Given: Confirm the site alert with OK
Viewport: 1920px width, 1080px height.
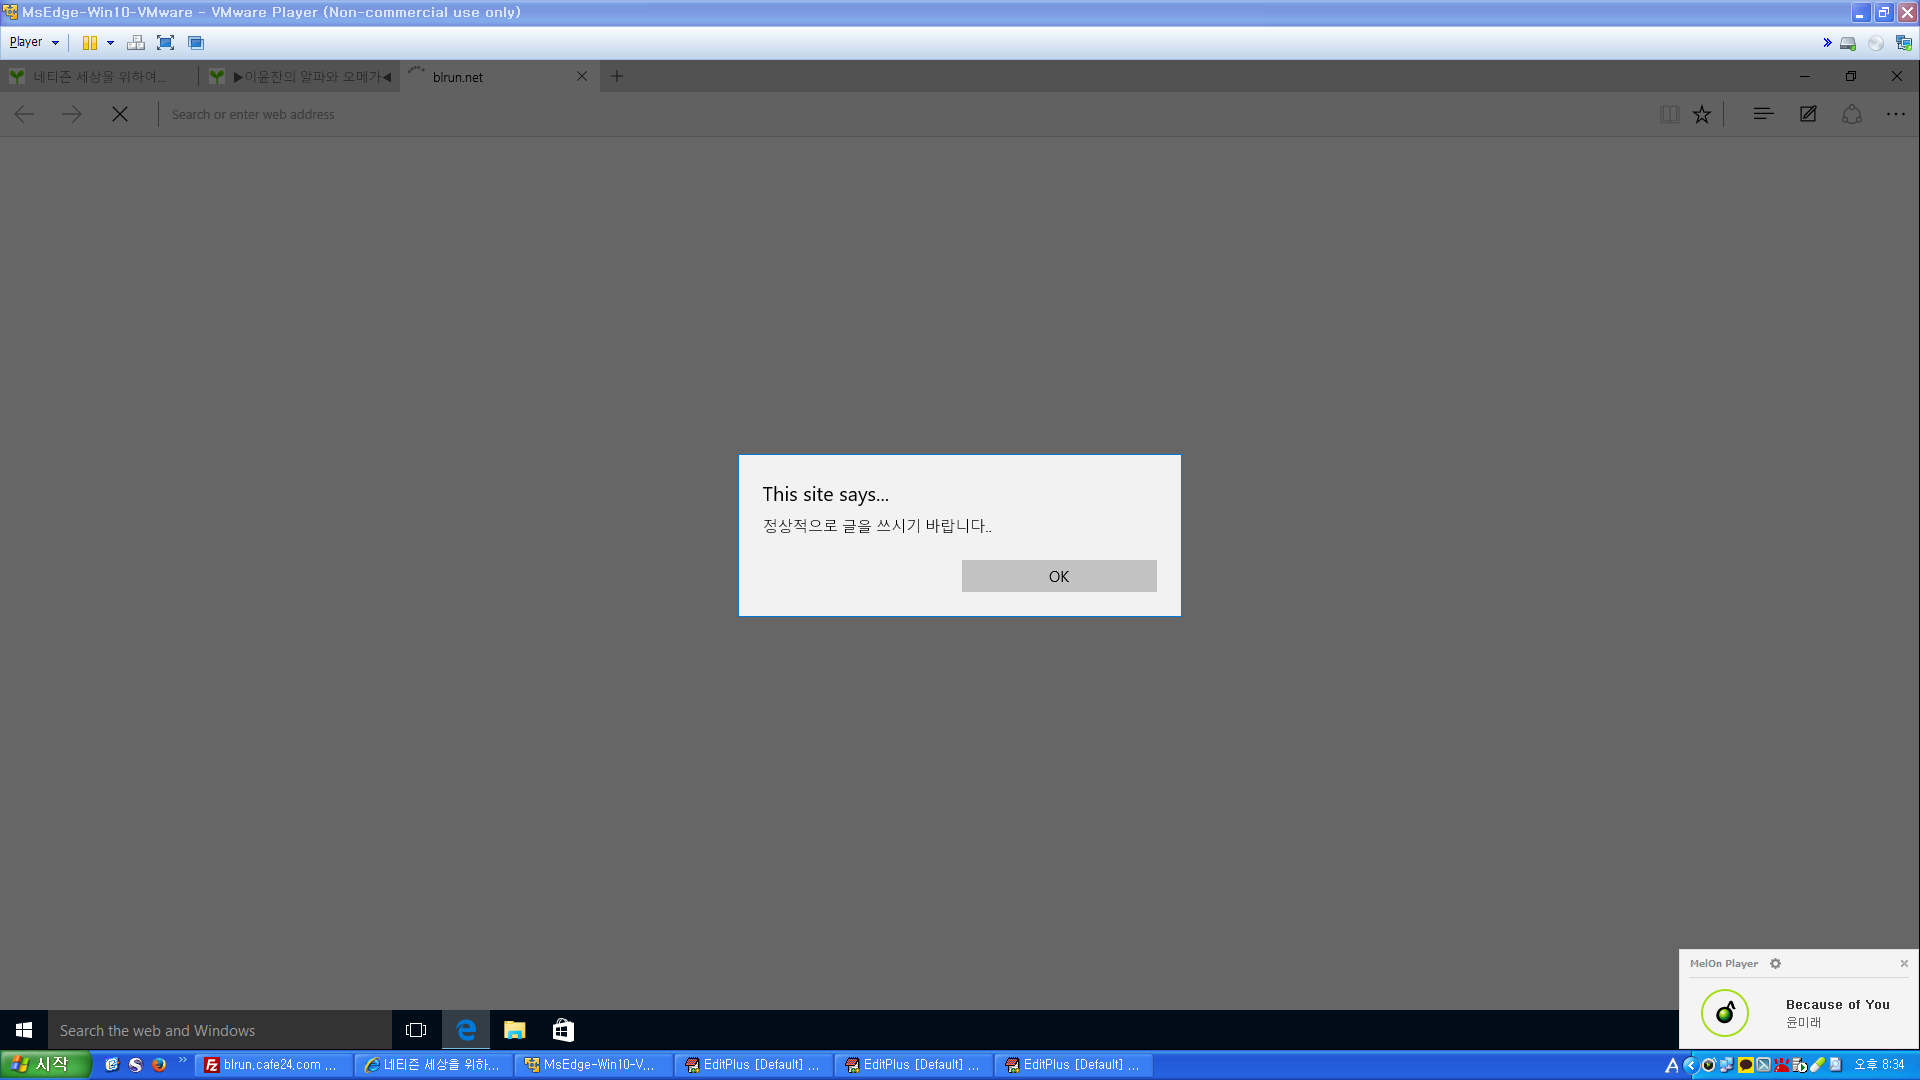Looking at the screenshot, I should coord(1059,576).
